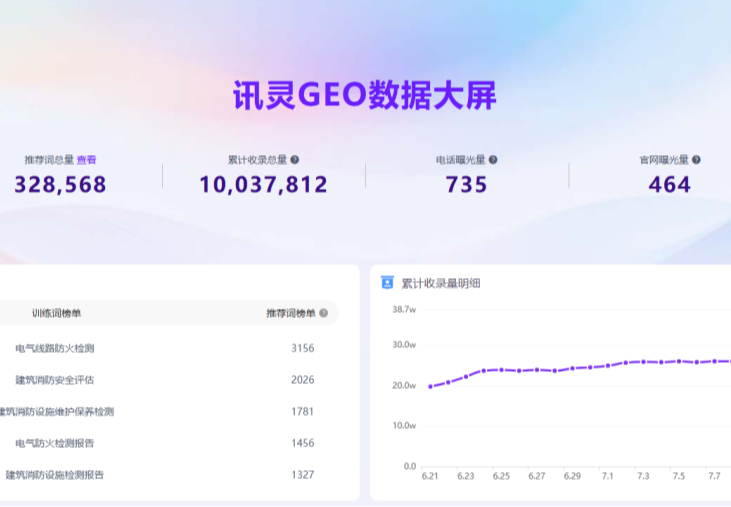Click the value 1781 in the list

pos(303,411)
